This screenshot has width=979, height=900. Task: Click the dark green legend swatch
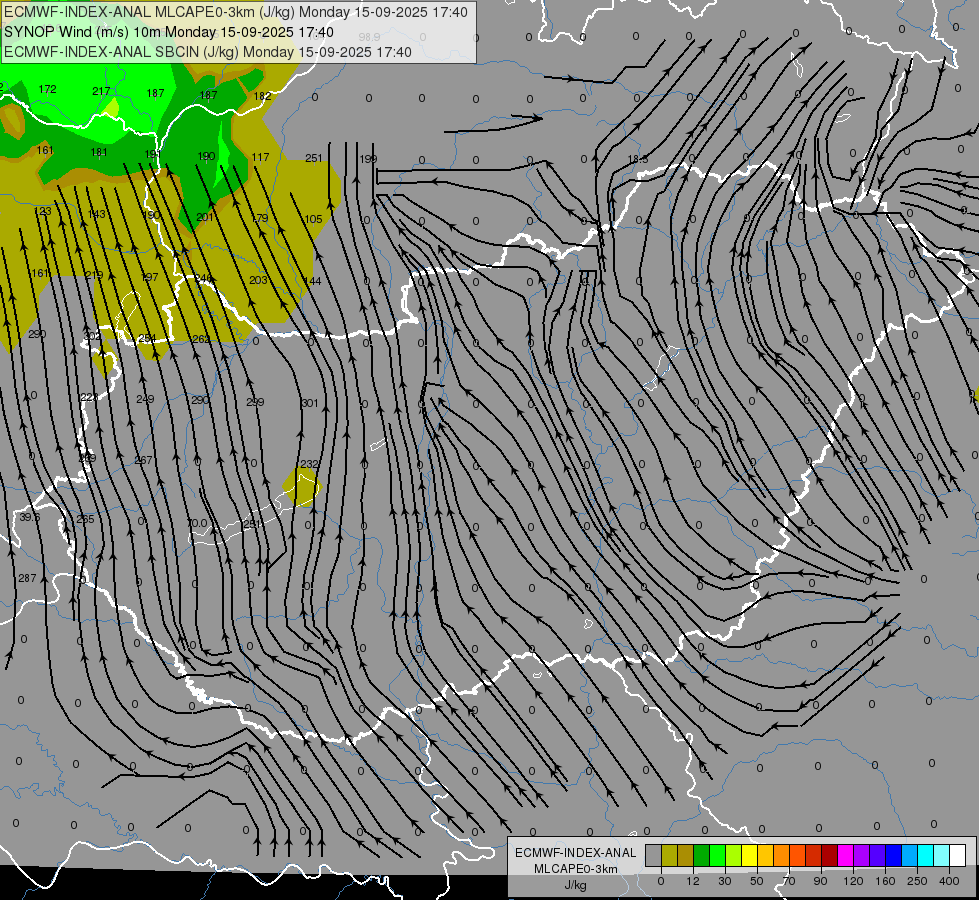tap(702, 856)
